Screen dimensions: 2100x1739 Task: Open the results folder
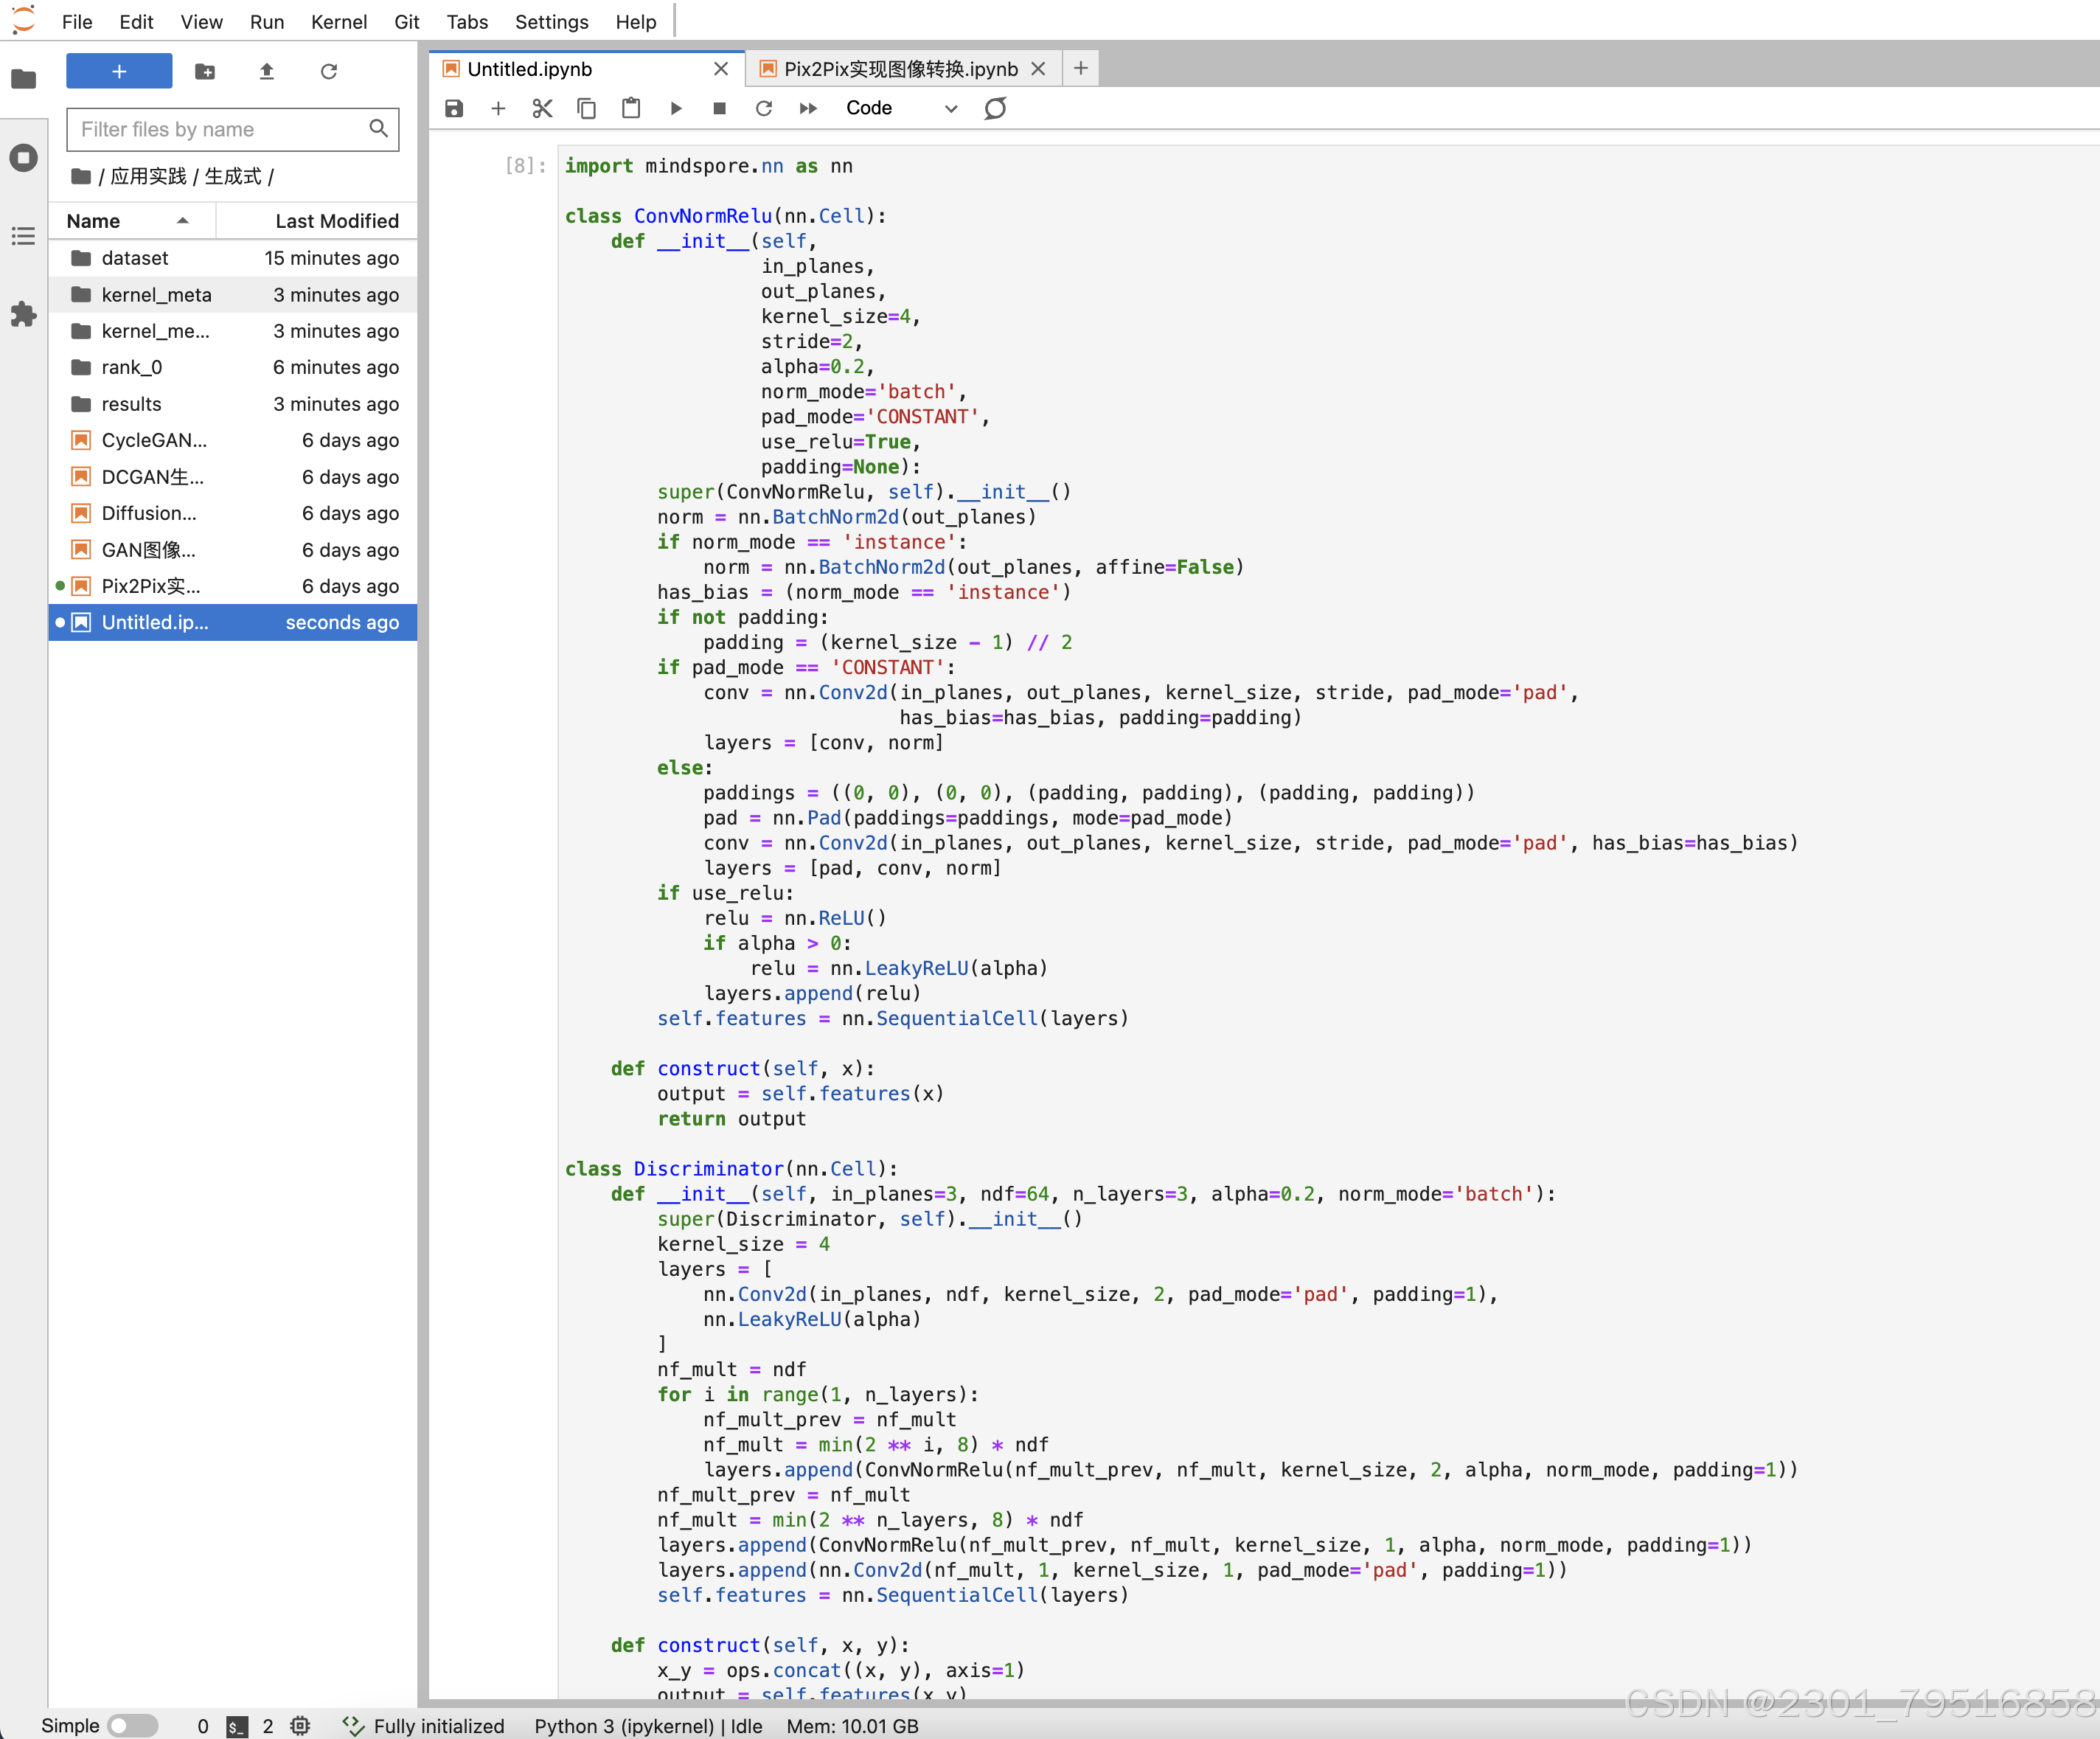(131, 404)
